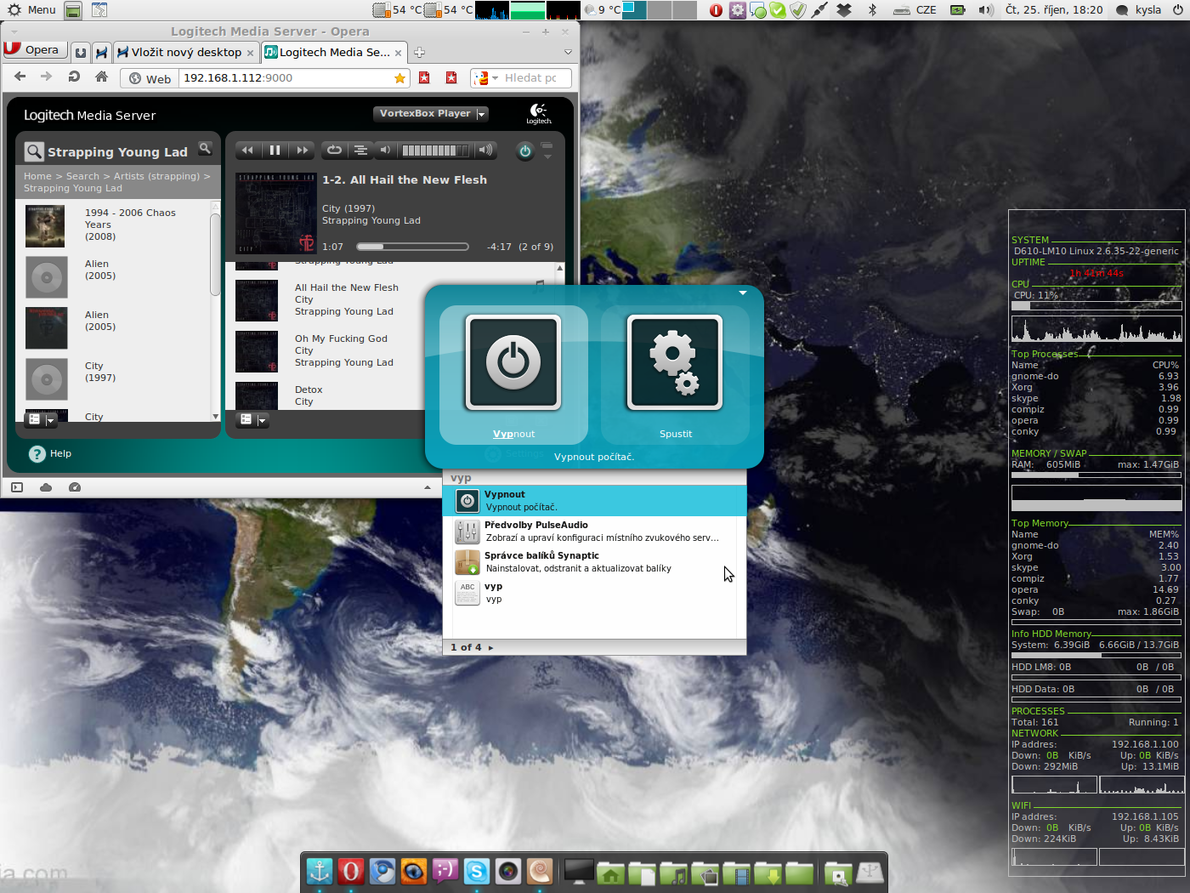
Task: Click the search magnifier in the Strapping Young Lad header
Action: point(205,149)
